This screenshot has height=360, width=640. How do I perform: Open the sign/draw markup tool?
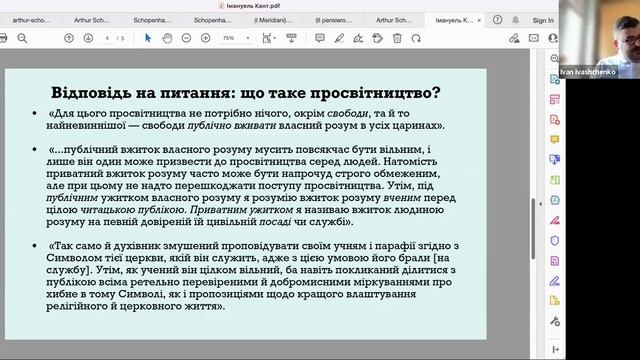pyautogui.click(x=358, y=38)
